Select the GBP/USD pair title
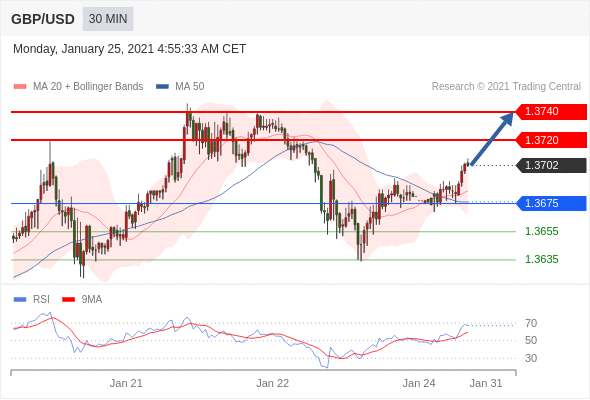This screenshot has height=400, width=590. click(x=43, y=19)
